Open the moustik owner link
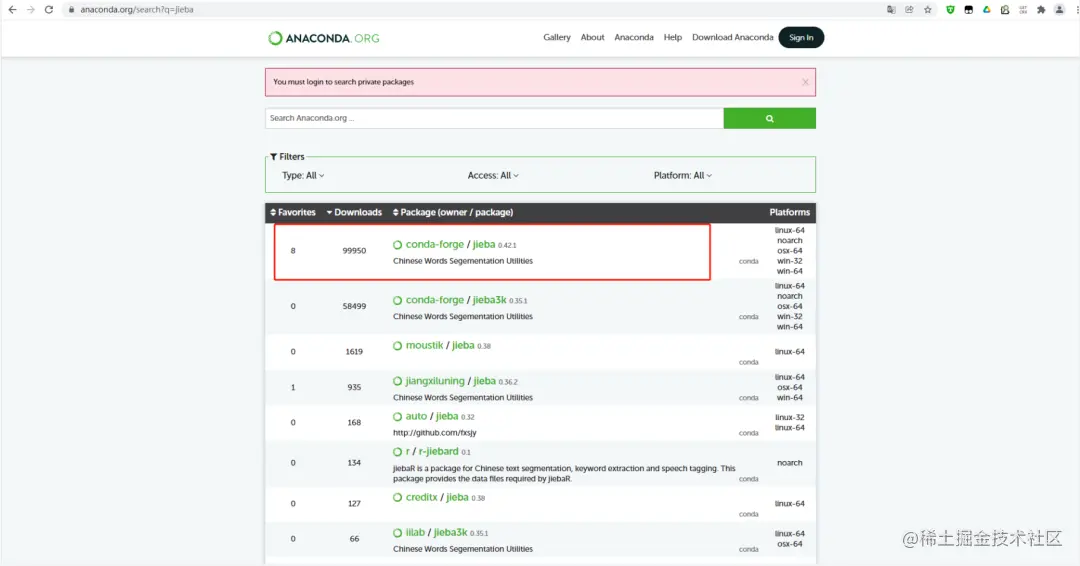 pyautogui.click(x=424, y=346)
